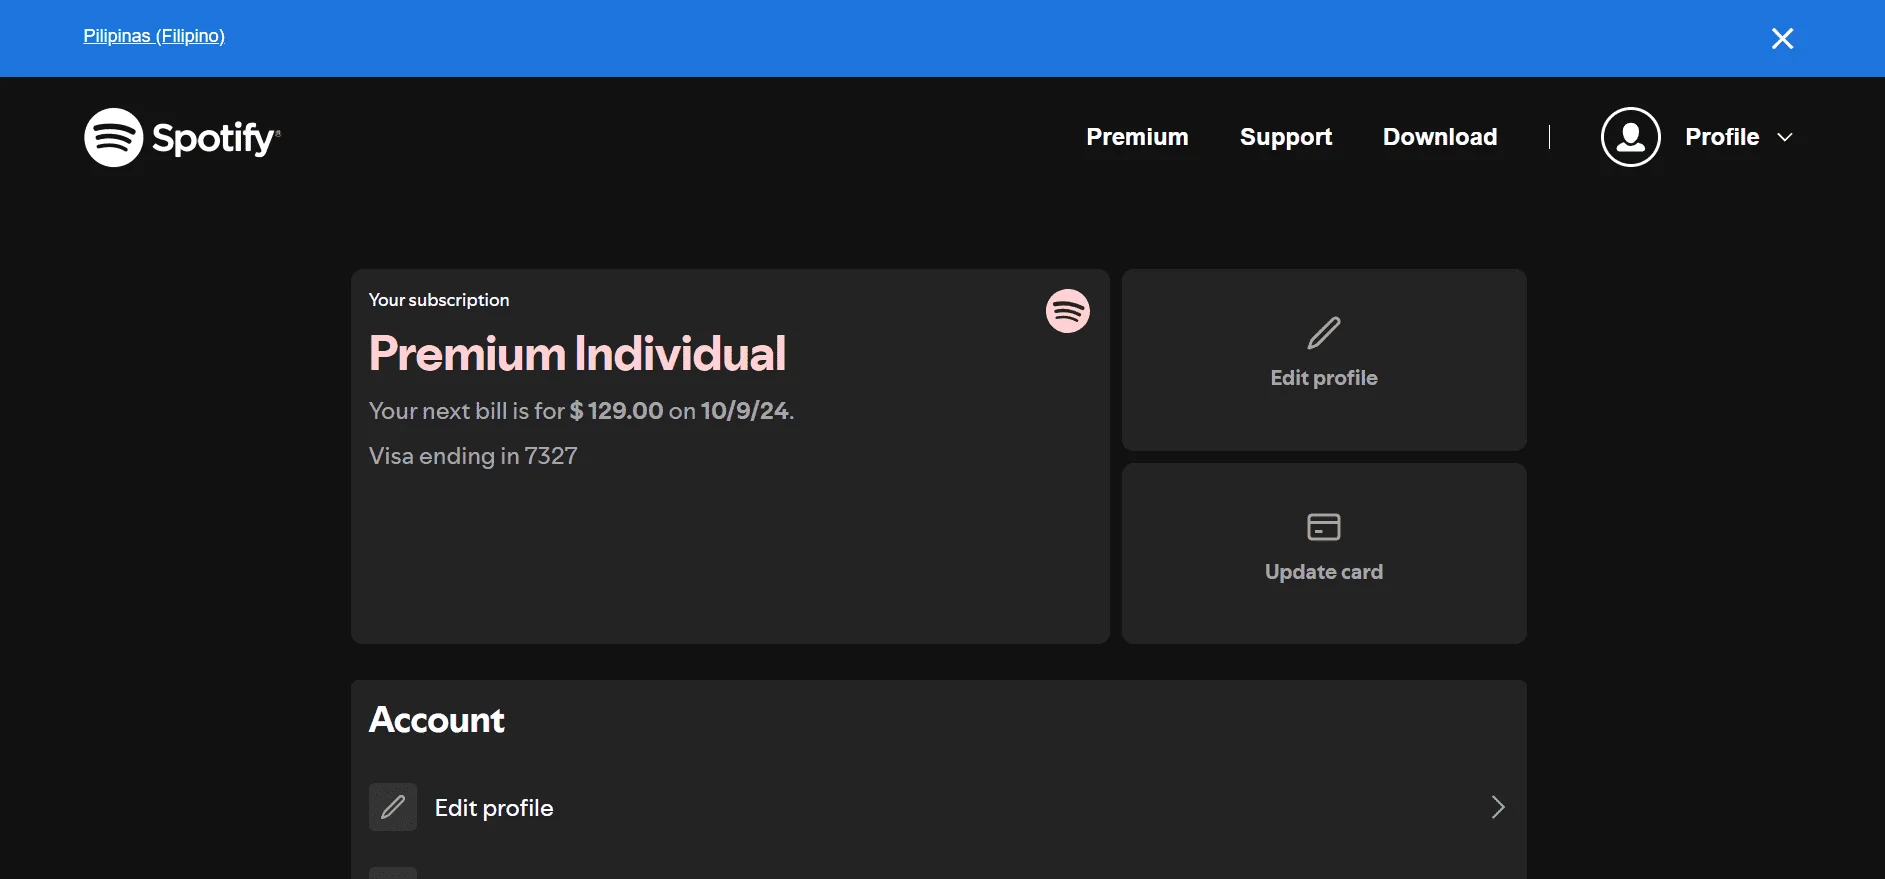Open the Premium Individual subscription heading

pyautogui.click(x=577, y=353)
